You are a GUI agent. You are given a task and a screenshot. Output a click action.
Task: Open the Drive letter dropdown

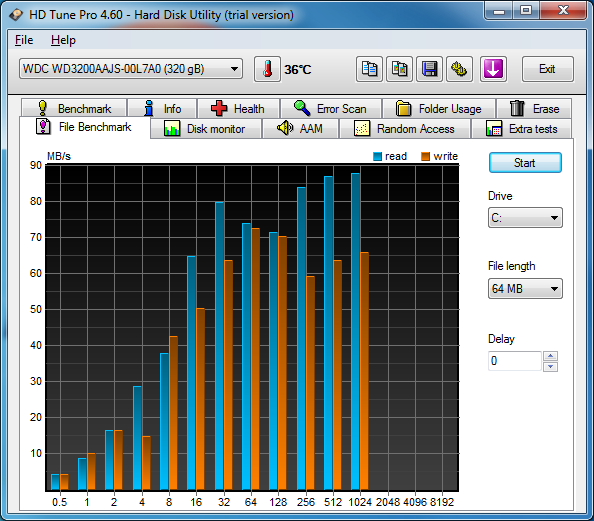point(525,217)
